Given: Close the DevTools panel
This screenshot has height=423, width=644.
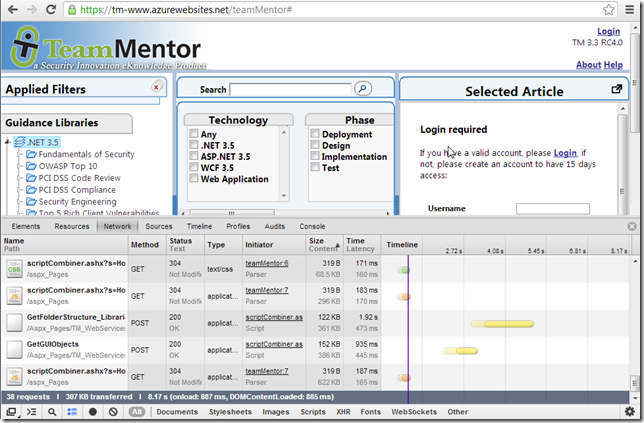Looking at the screenshot, I should pos(632,226).
